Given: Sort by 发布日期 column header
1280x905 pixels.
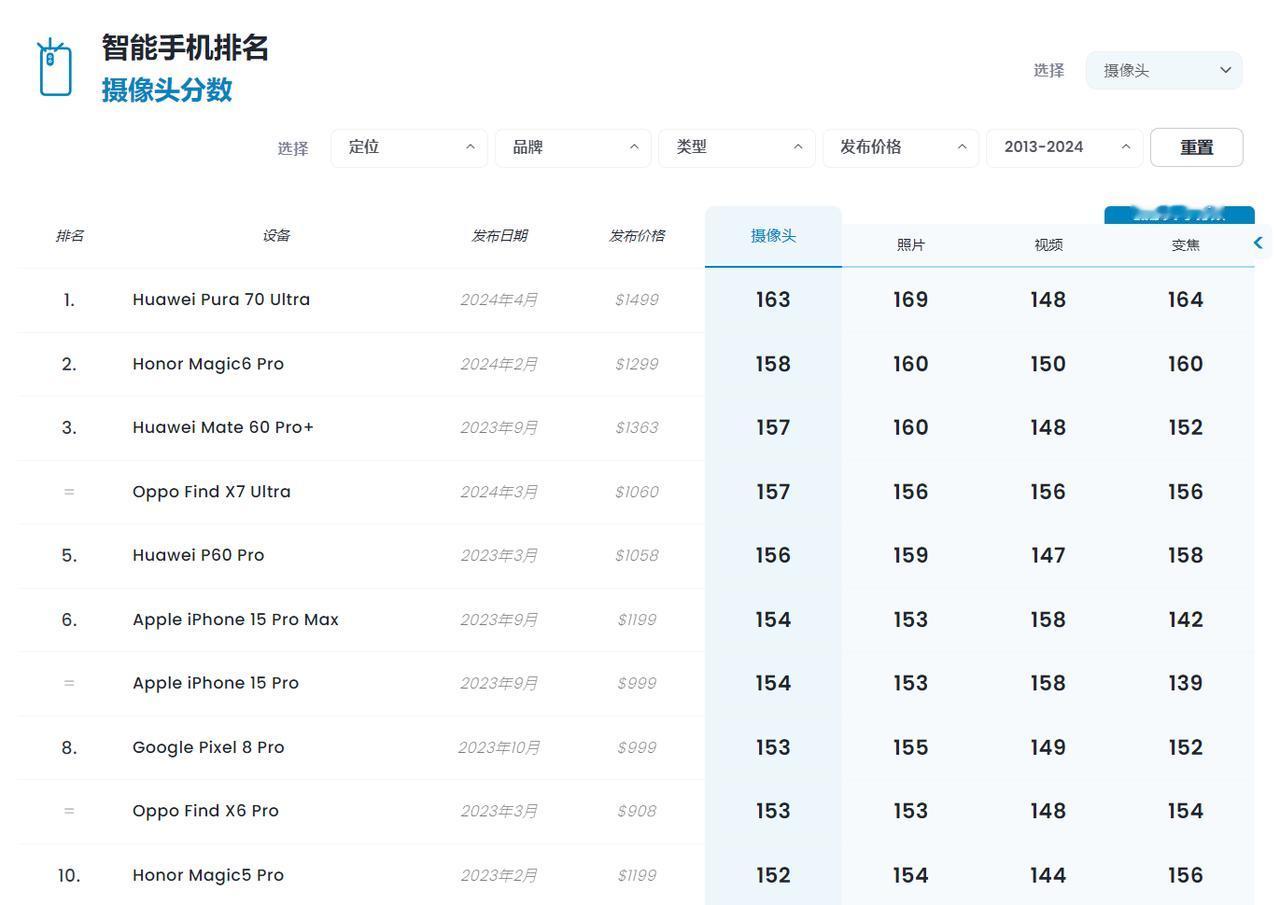Looking at the screenshot, I should pyautogui.click(x=499, y=236).
